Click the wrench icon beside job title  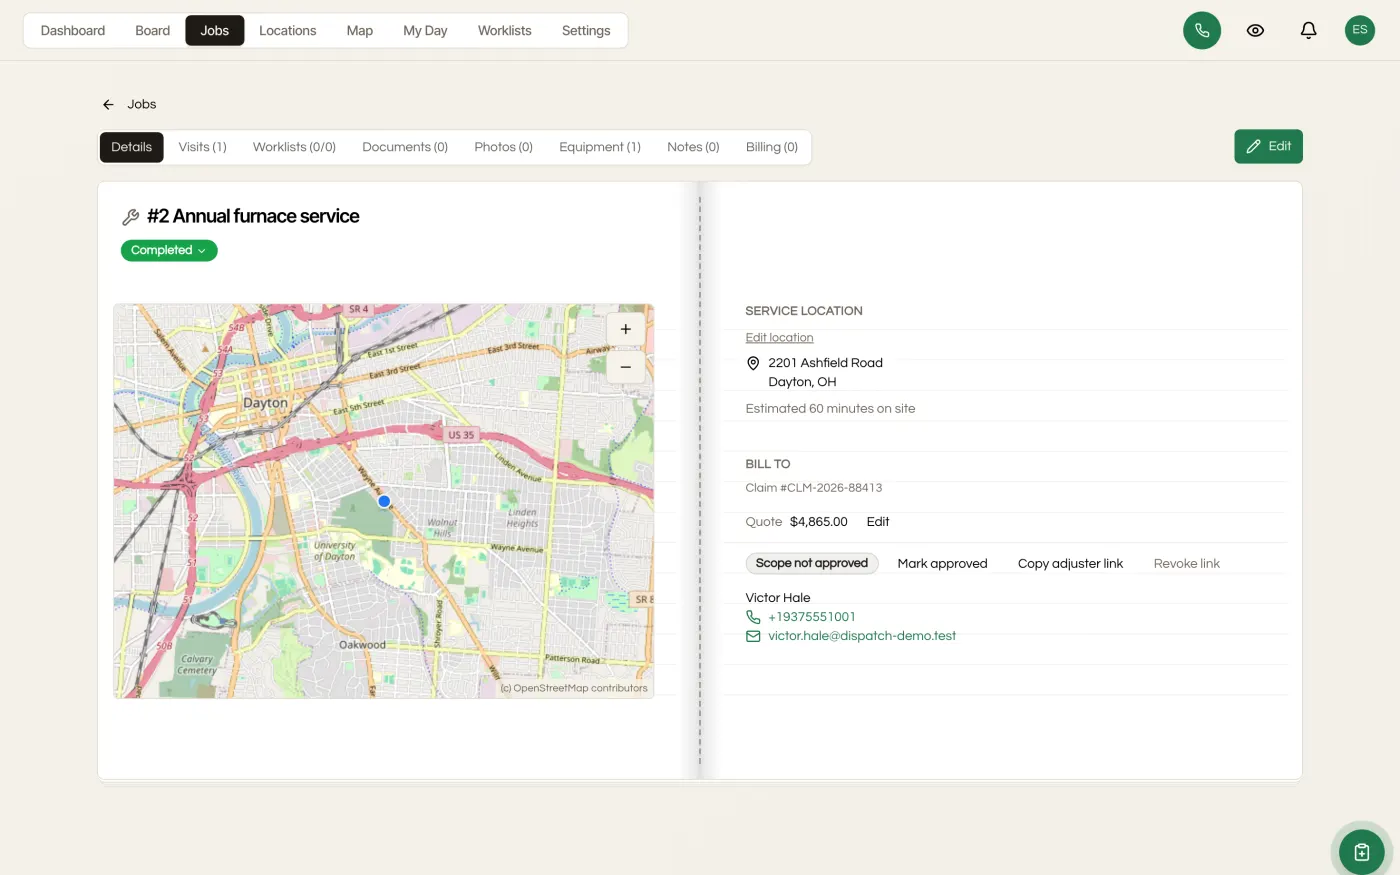130,217
